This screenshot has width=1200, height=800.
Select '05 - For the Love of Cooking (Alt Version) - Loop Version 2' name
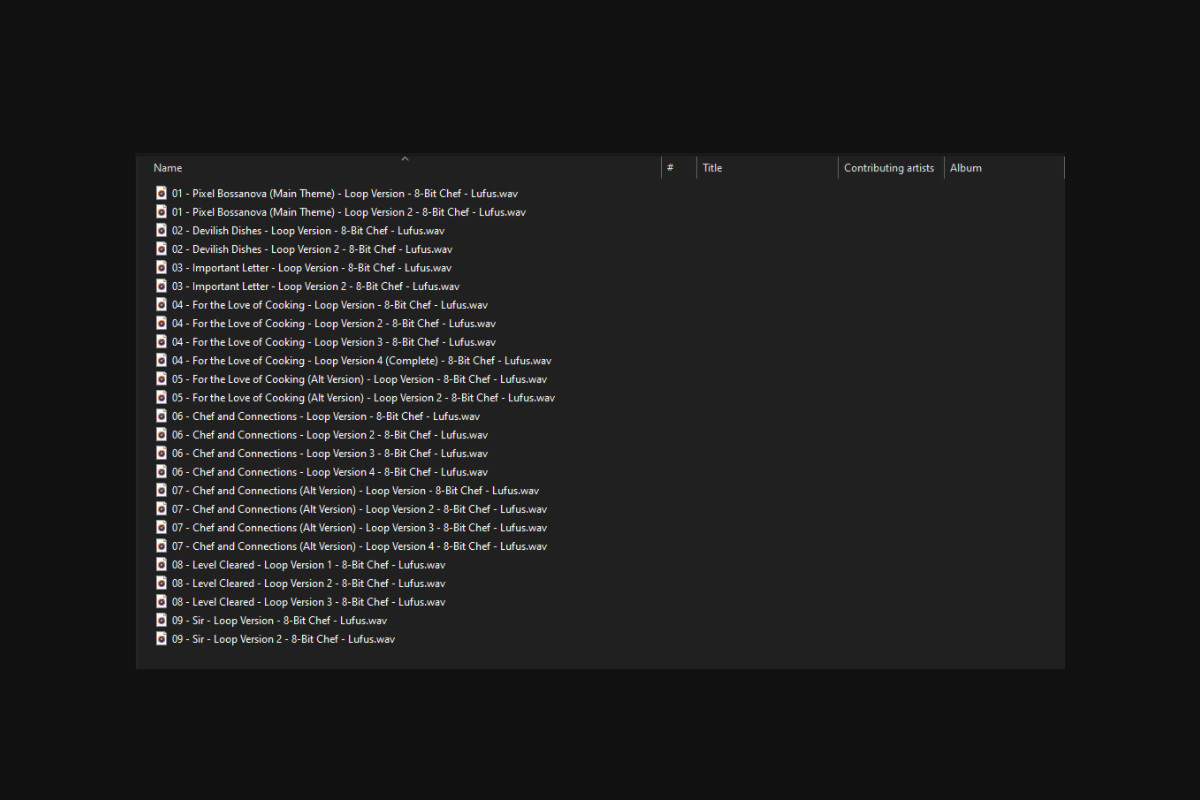click(x=363, y=397)
